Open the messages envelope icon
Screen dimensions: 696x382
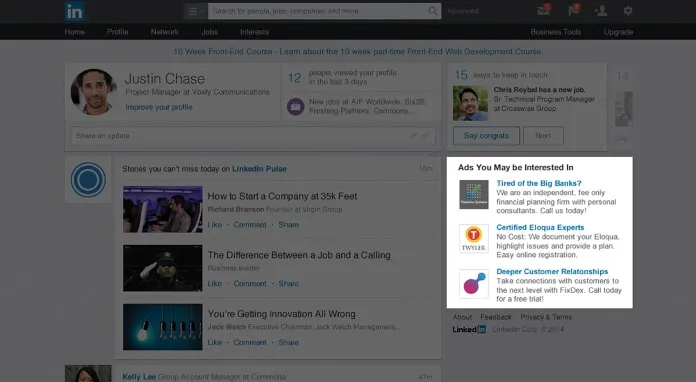tap(543, 11)
